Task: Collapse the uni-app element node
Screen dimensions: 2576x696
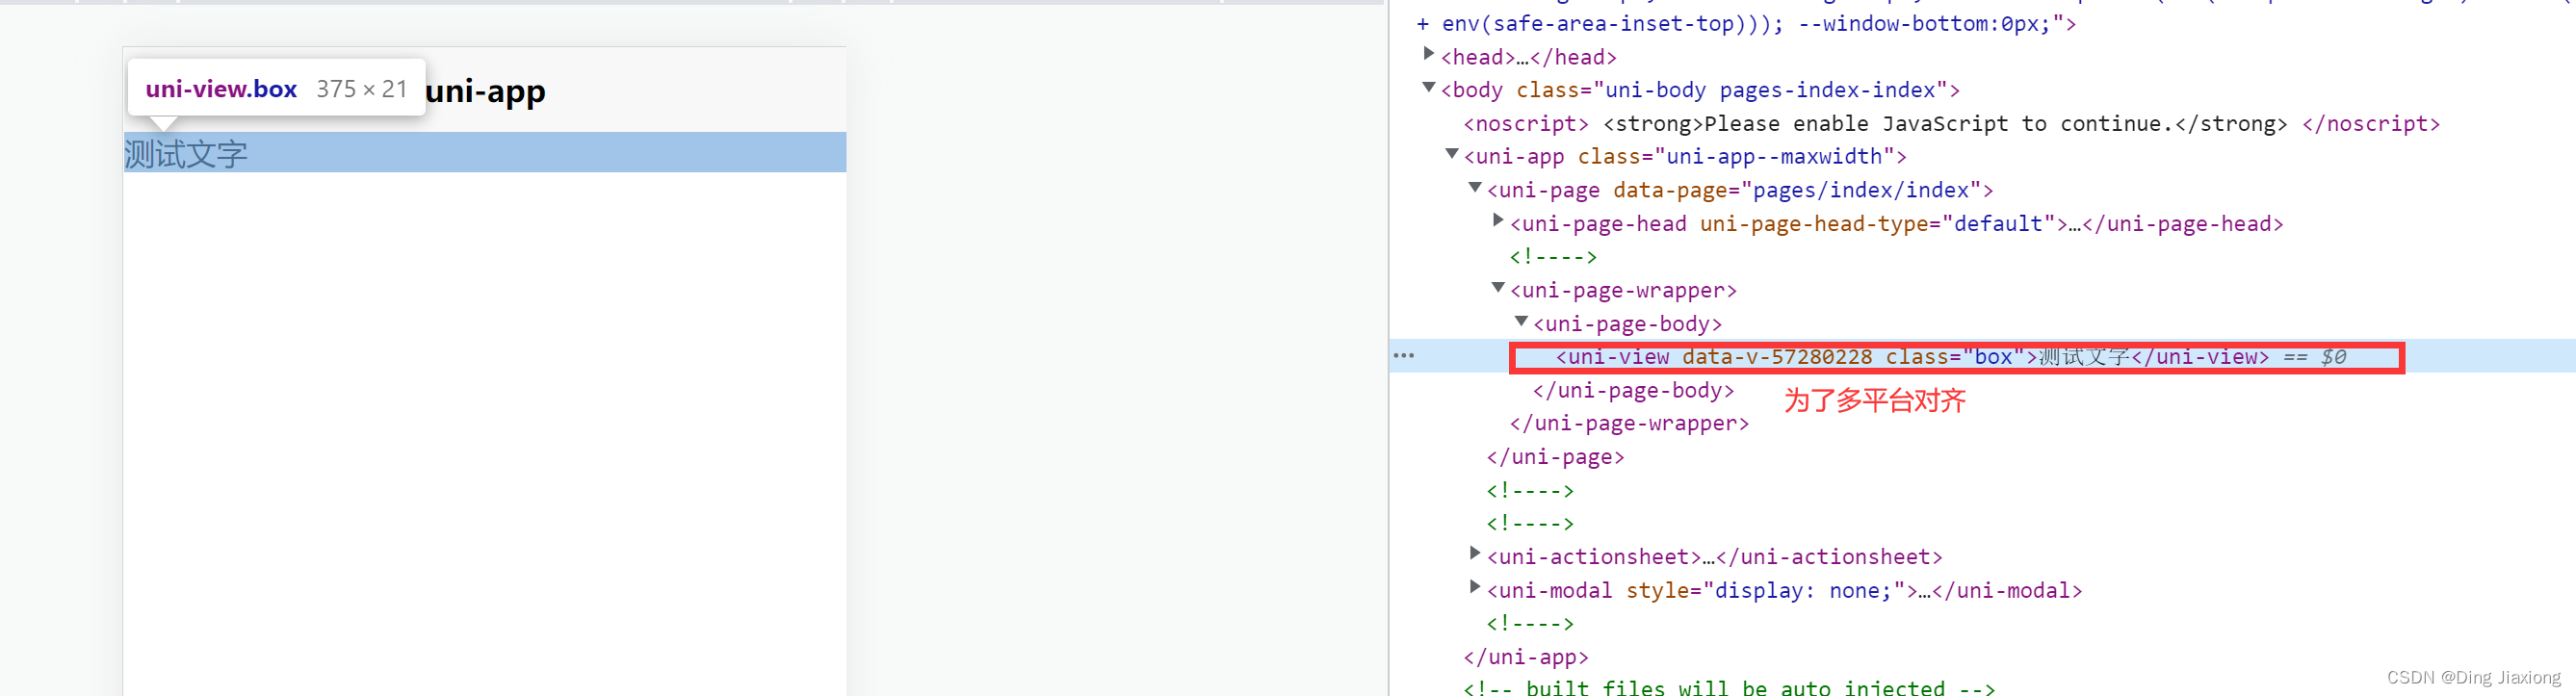Action: [x=1452, y=154]
